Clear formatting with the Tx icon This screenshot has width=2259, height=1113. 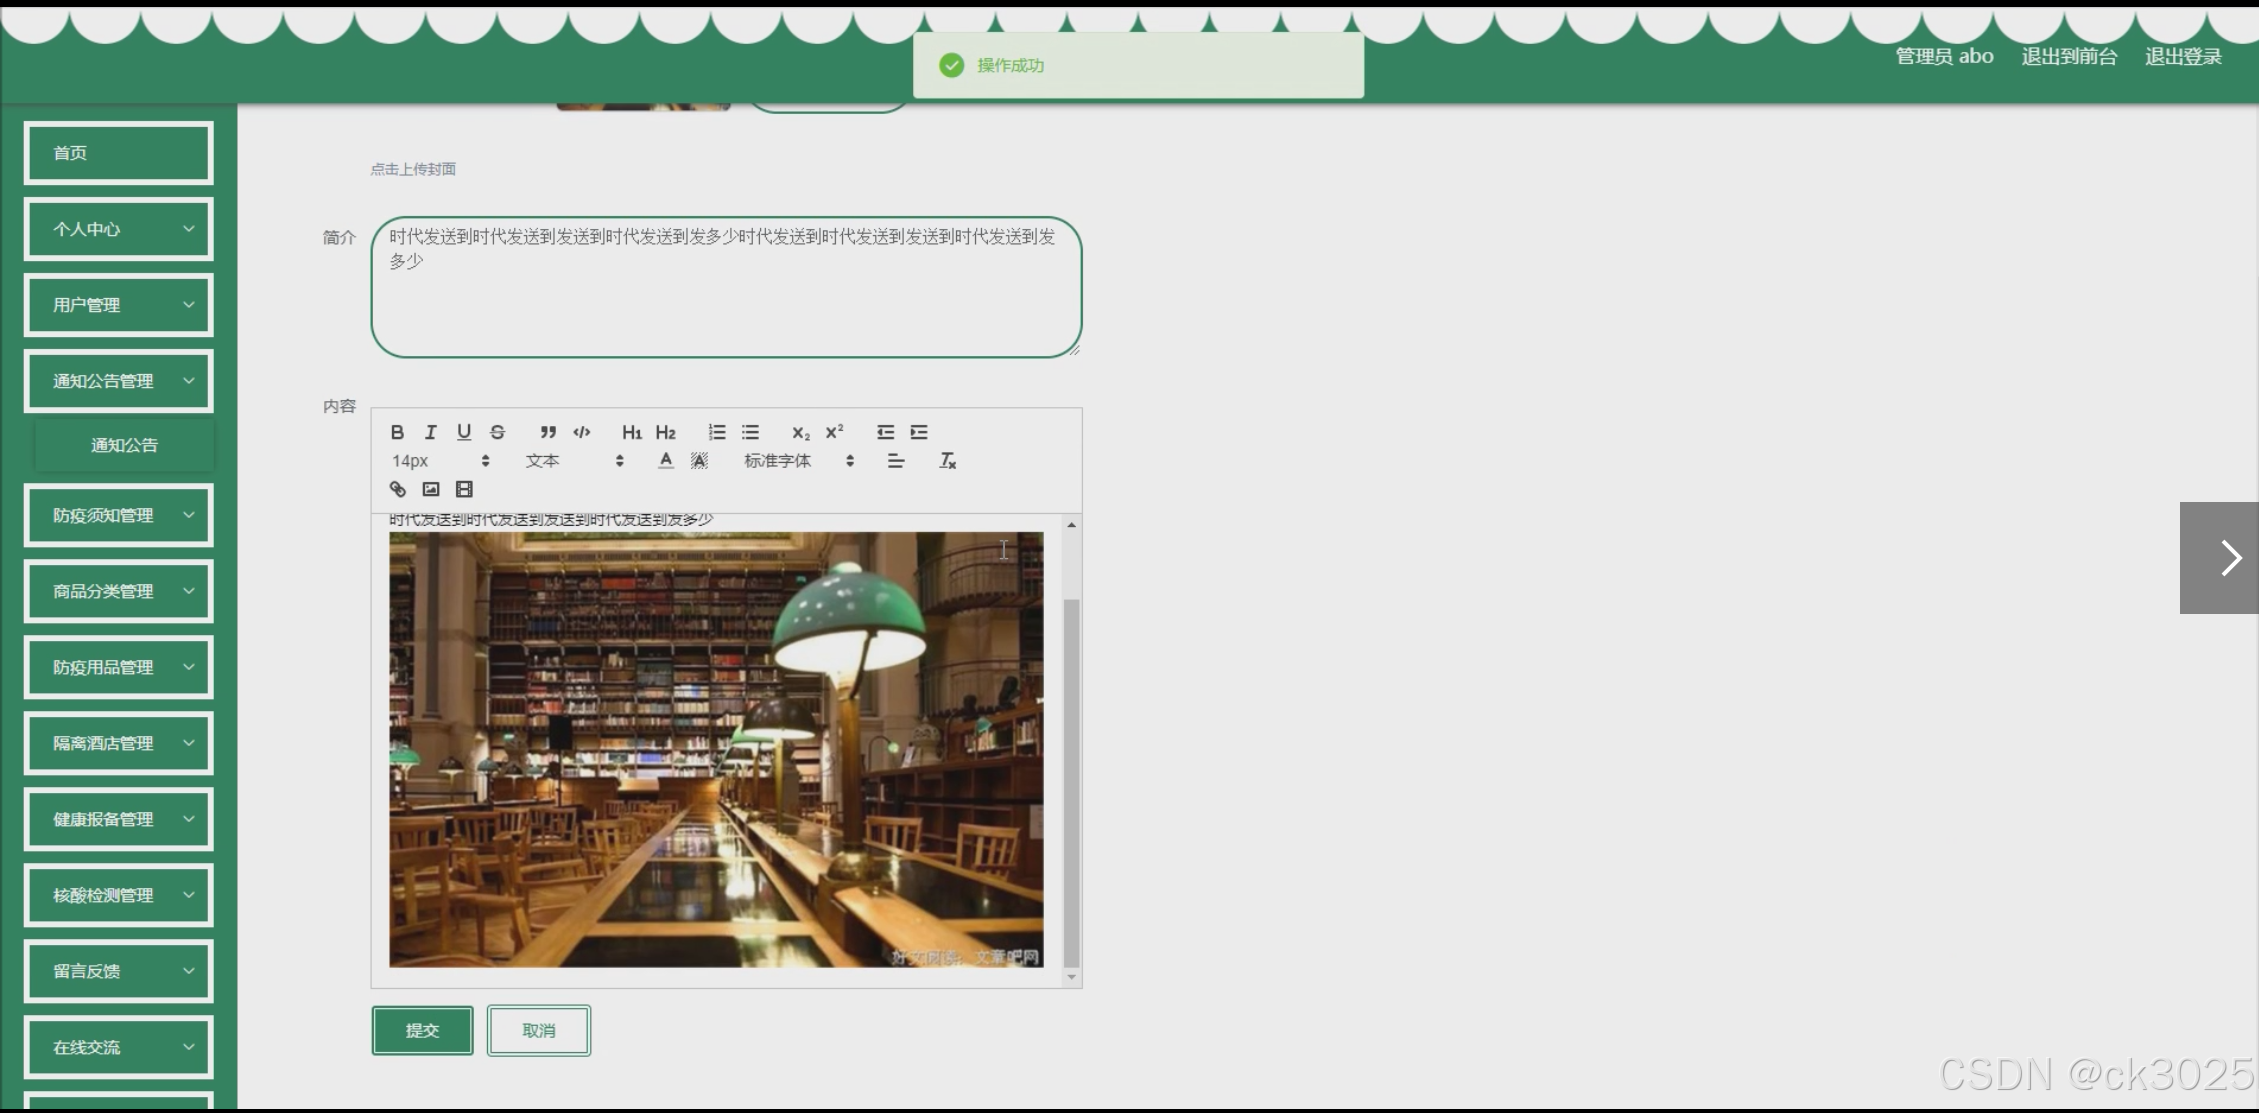[x=947, y=461]
